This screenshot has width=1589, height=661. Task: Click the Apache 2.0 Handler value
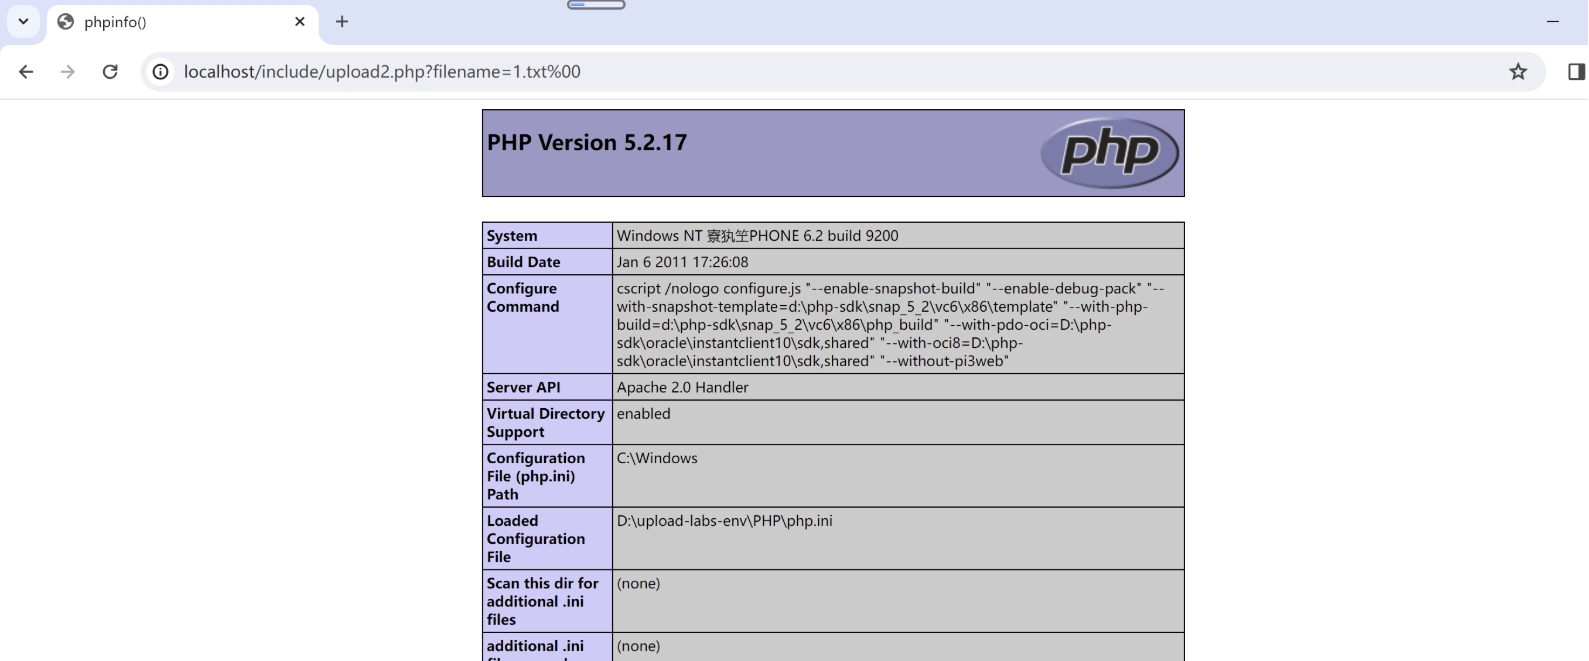pyautogui.click(x=682, y=388)
